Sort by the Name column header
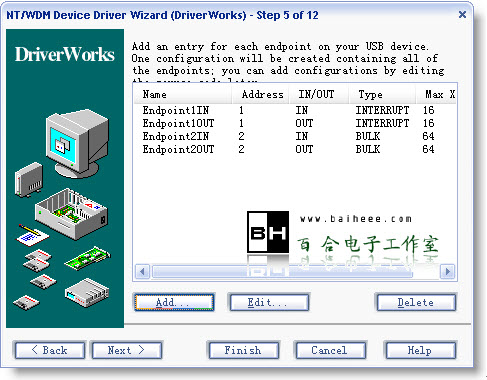The height and width of the screenshot is (380, 487). 183,94
